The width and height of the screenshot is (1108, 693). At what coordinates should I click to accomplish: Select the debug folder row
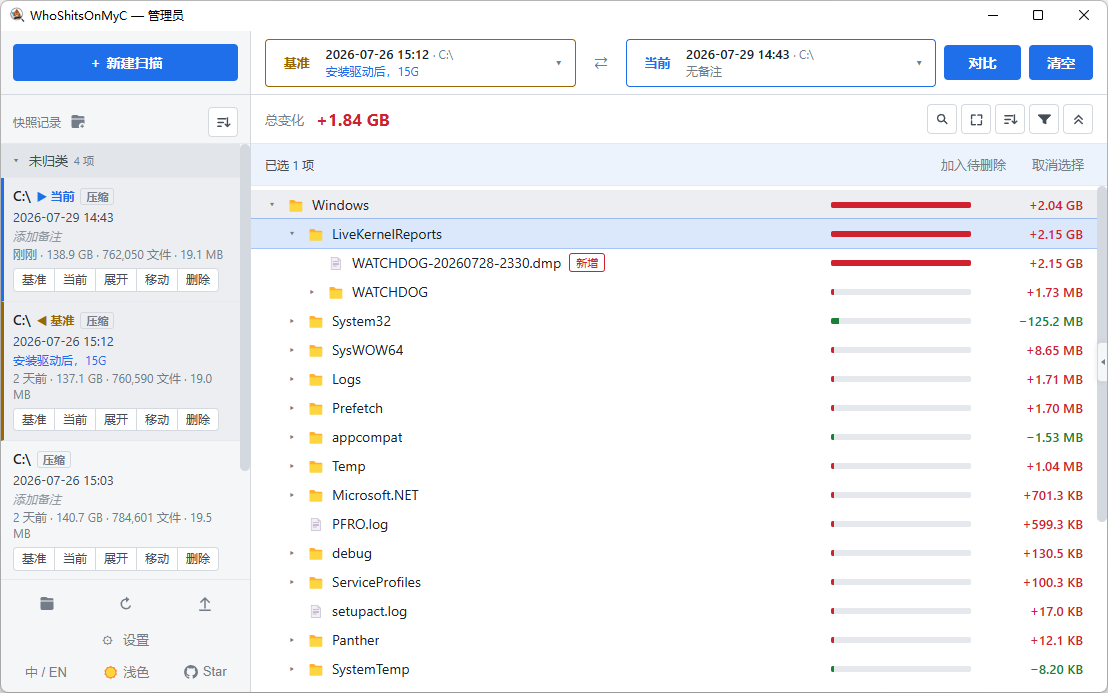[673, 553]
